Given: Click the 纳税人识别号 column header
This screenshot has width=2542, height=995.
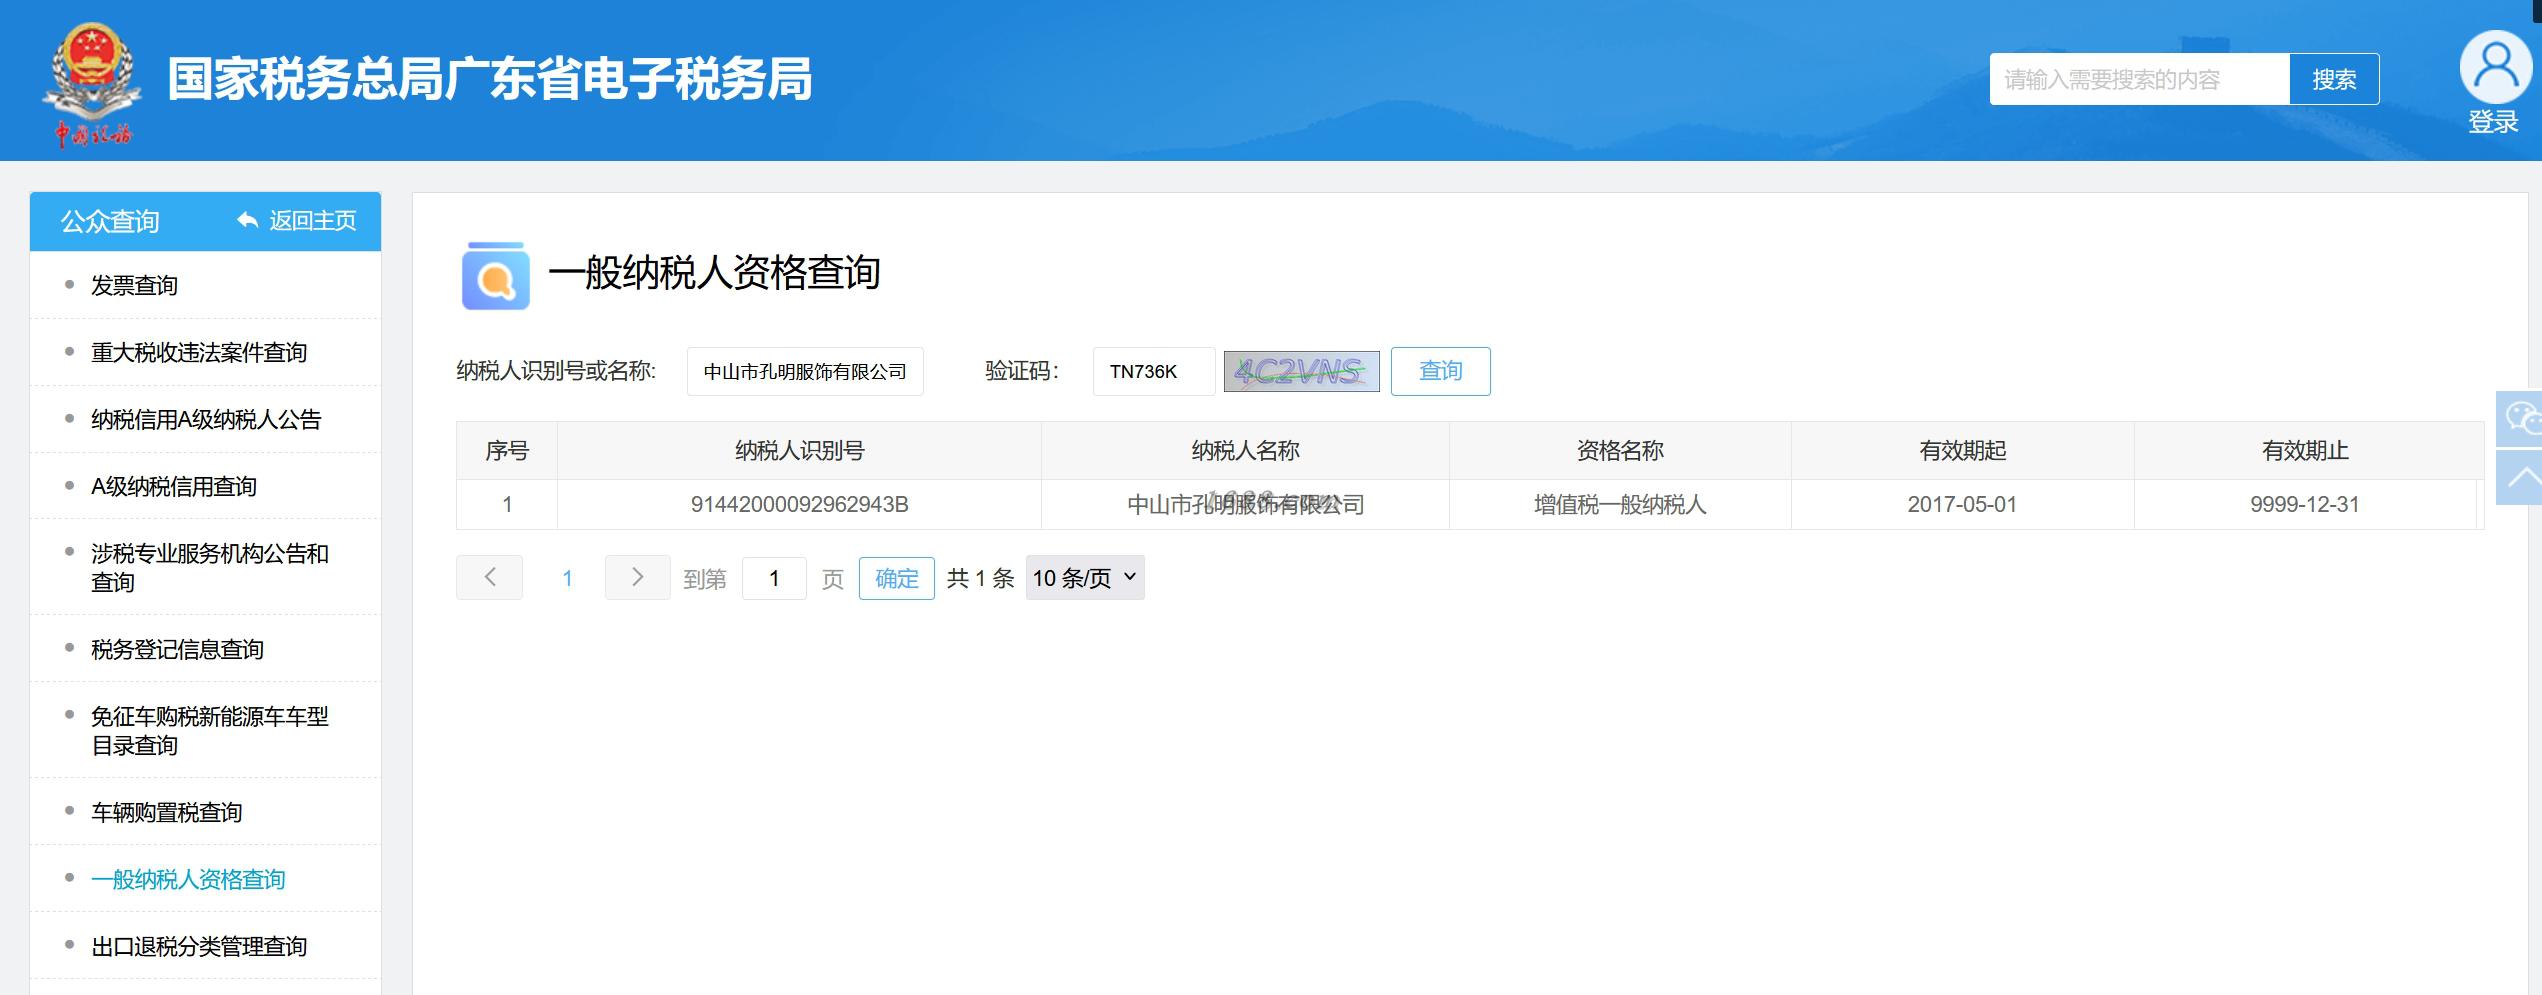Looking at the screenshot, I should tap(799, 451).
